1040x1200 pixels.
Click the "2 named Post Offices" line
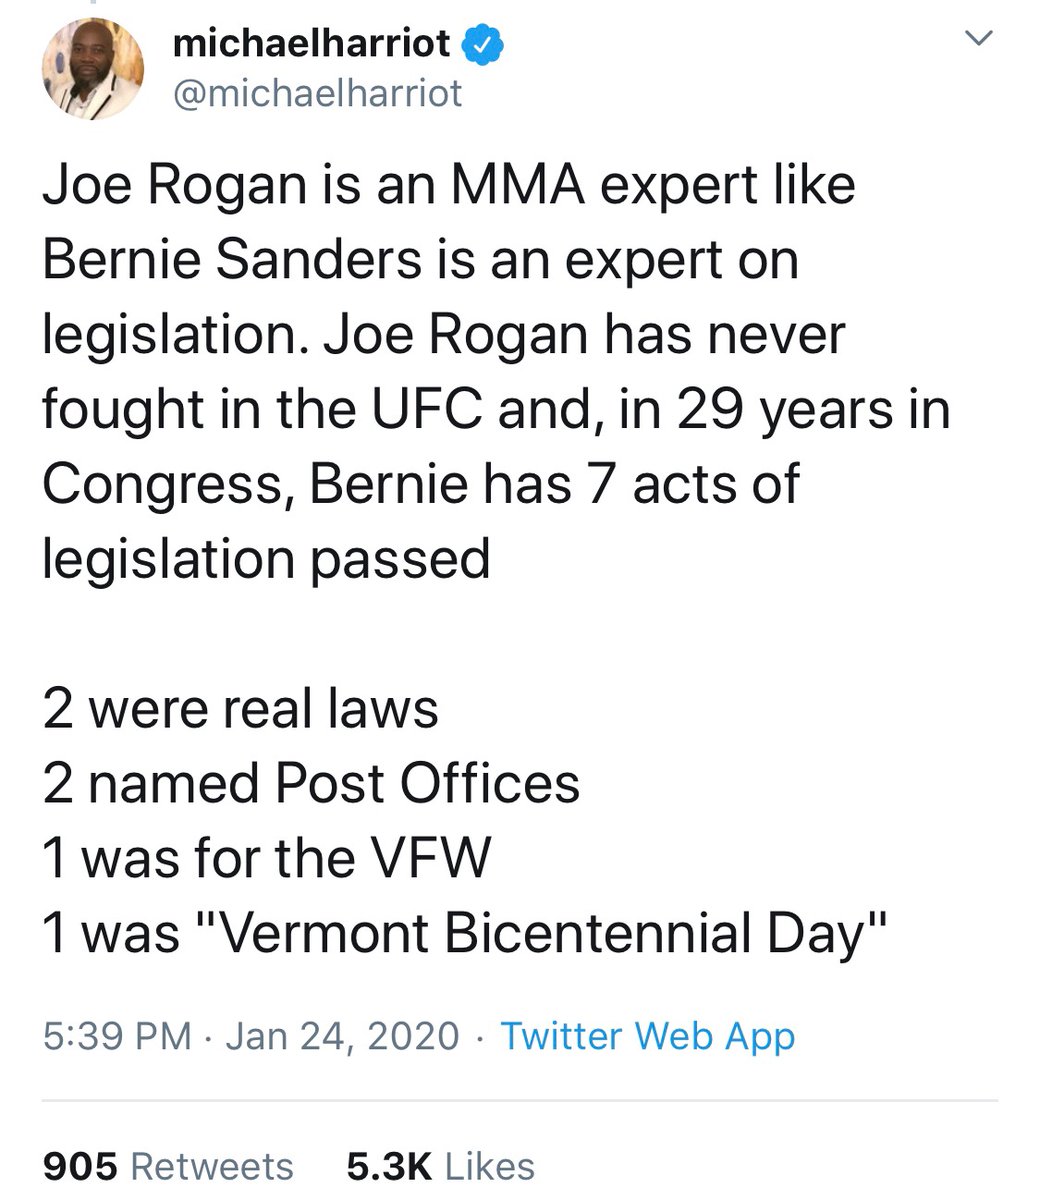(310, 783)
